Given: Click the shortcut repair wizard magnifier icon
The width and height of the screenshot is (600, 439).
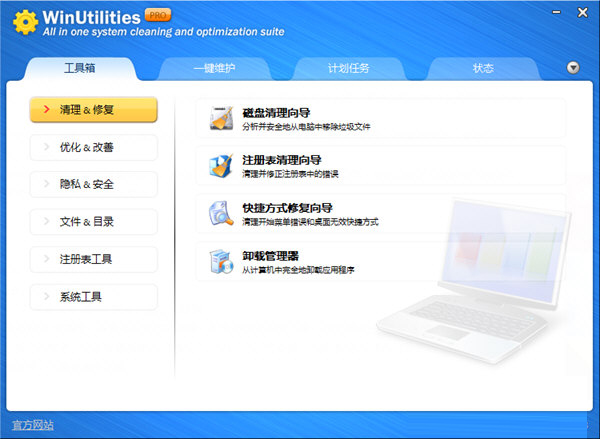Looking at the screenshot, I should click(x=220, y=213).
